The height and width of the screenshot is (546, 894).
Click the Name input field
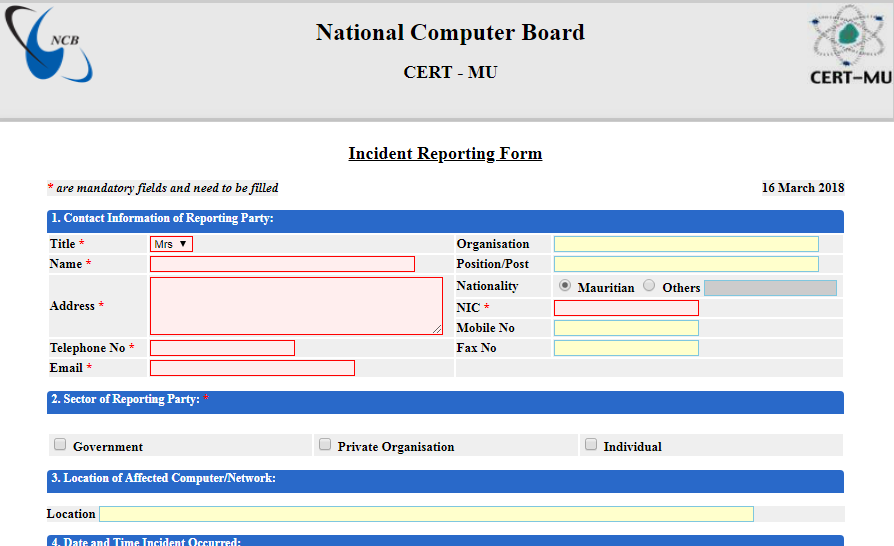[x=282, y=264]
